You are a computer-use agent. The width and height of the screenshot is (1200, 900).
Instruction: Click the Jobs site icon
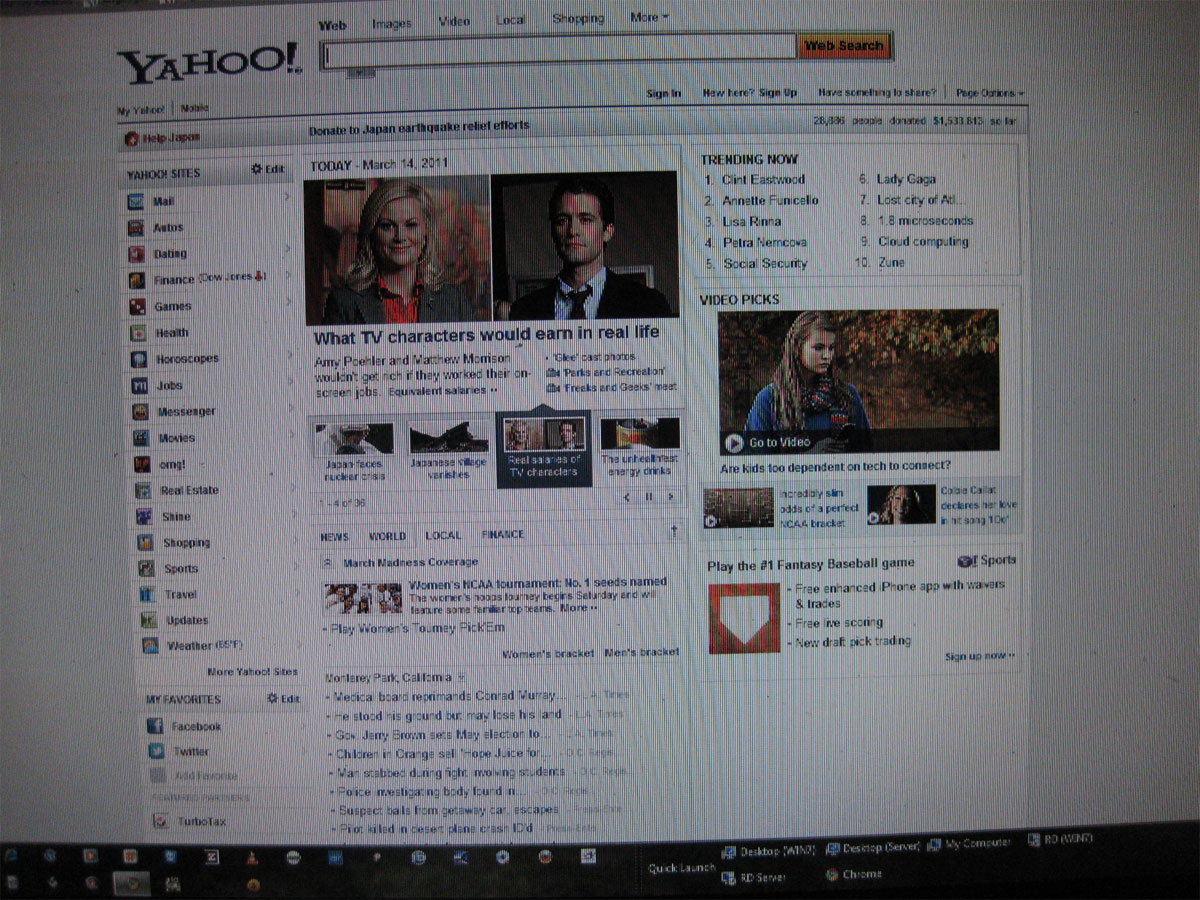click(x=140, y=385)
